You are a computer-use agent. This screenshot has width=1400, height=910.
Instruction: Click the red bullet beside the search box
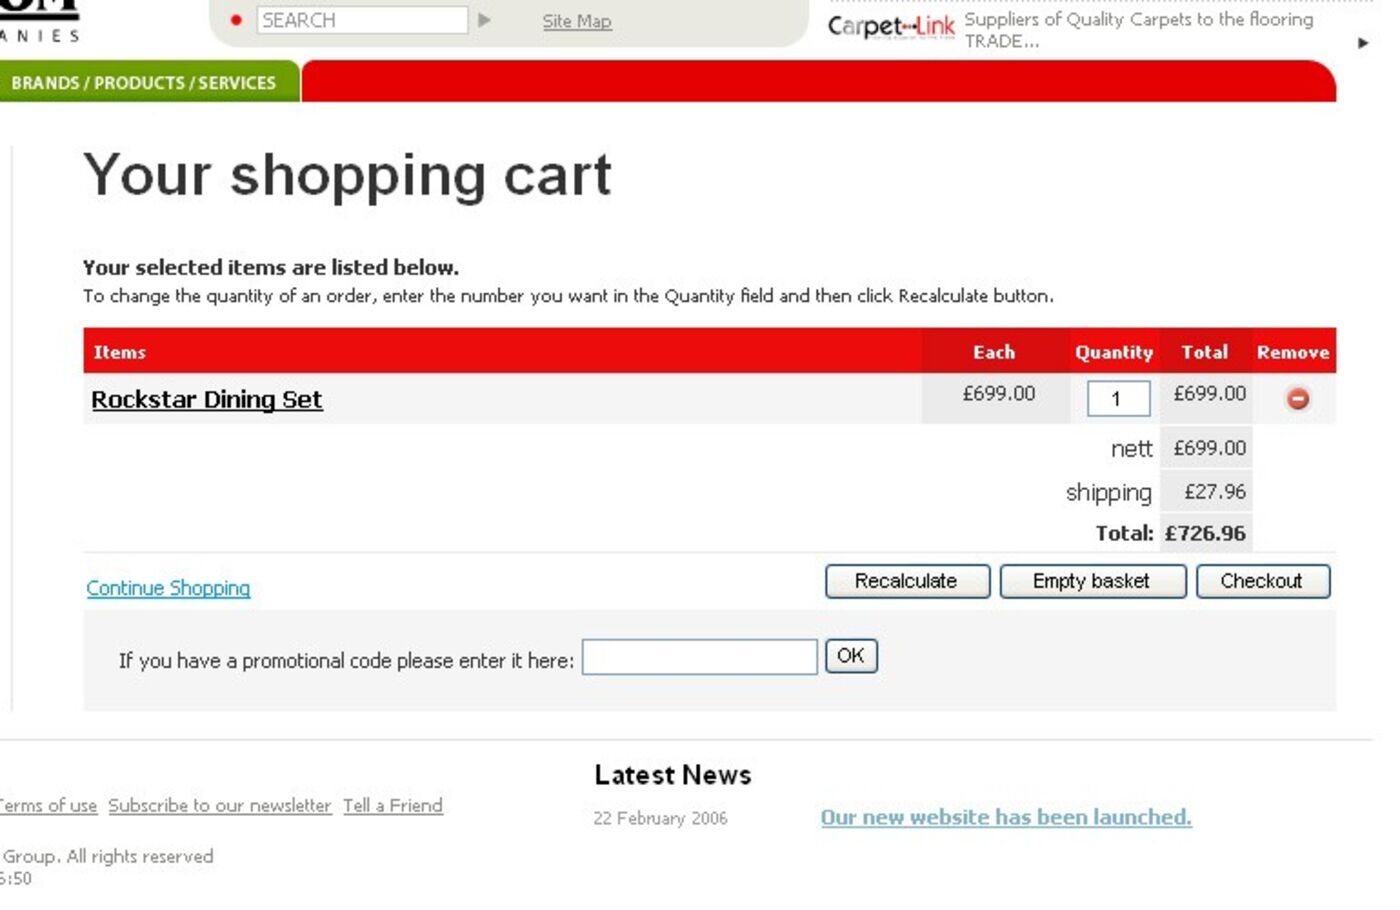pos(236,18)
